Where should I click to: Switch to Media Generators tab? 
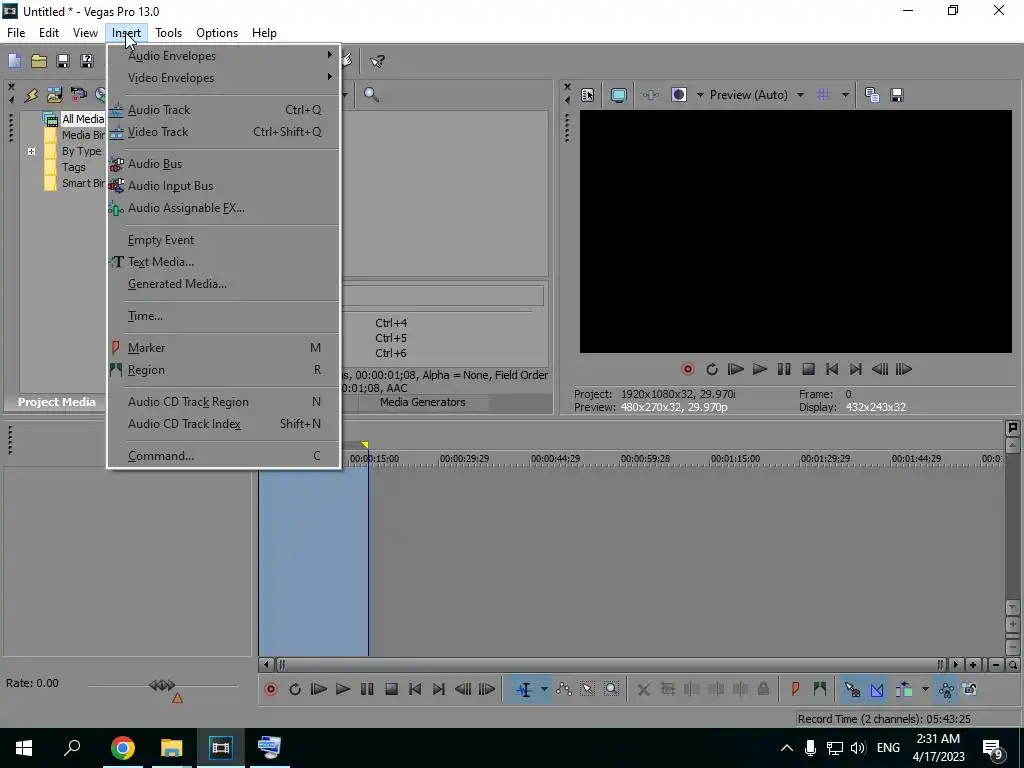pos(423,402)
